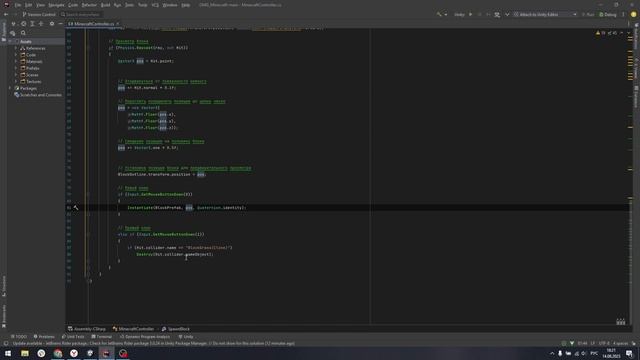Viewport: 640px width, 360px height.
Task: Open the more actions kebab menu
Action: 623,14
